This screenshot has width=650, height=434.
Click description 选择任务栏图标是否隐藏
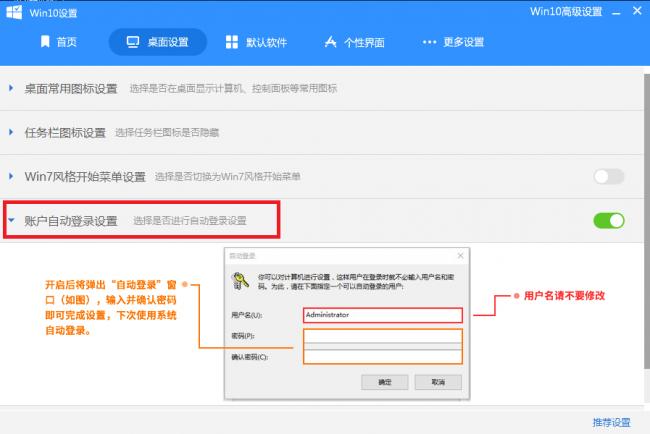167,133
